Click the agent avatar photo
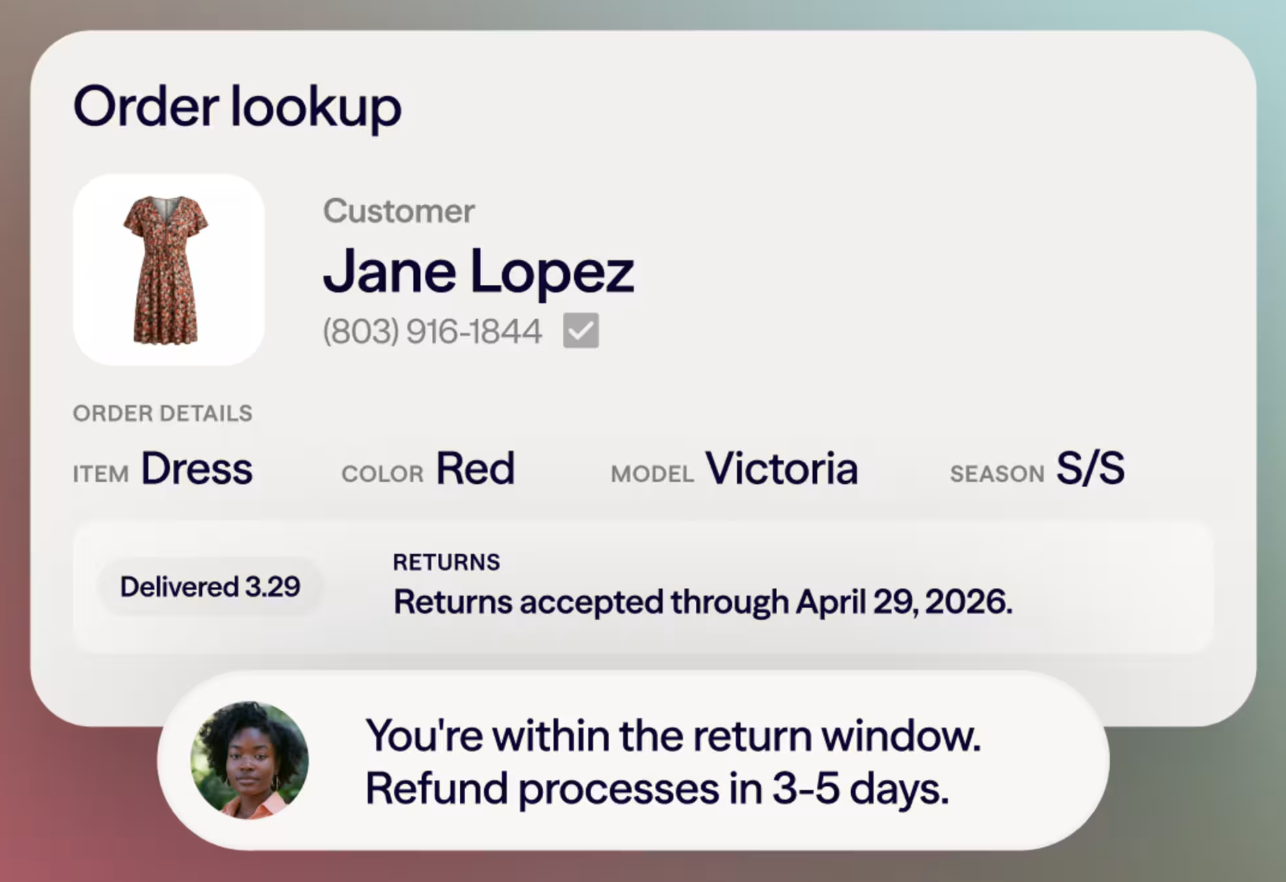This screenshot has width=1286, height=882. click(x=250, y=760)
